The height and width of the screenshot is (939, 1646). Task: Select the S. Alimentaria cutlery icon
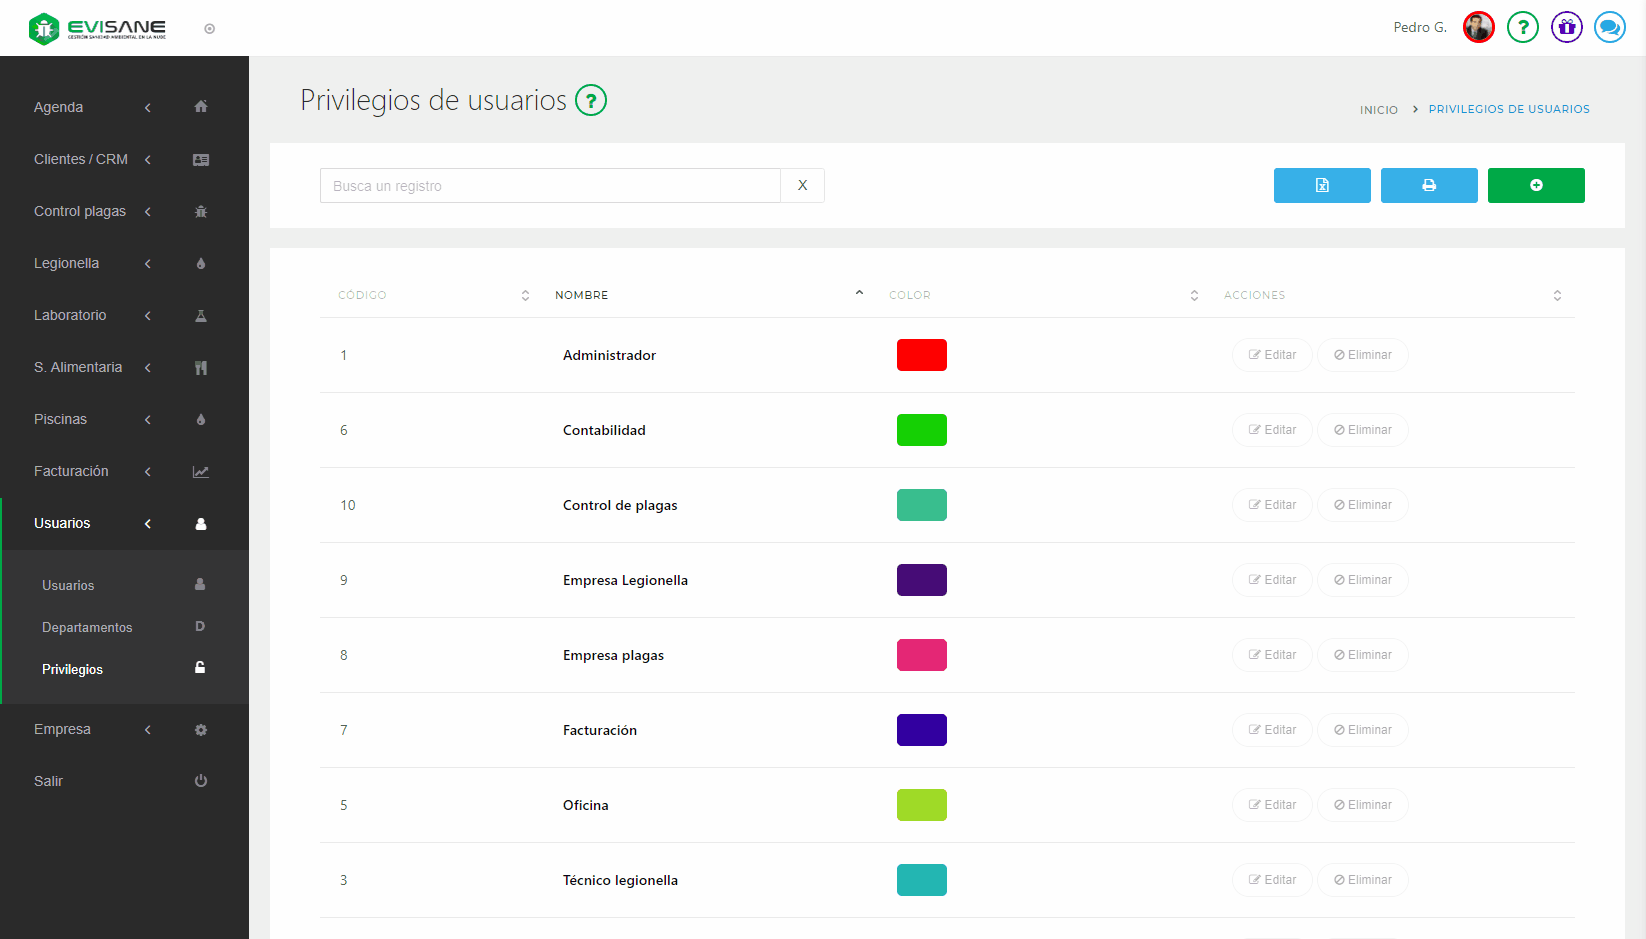coord(201,367)
